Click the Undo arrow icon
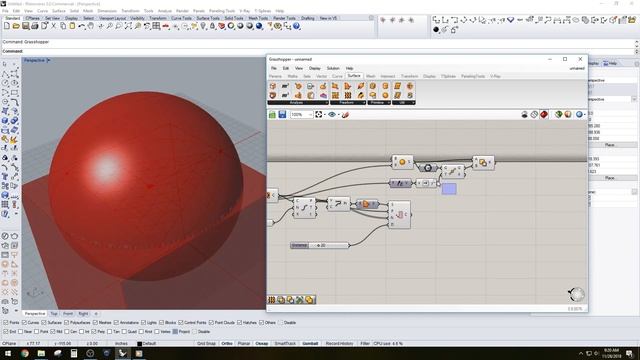 82,26
